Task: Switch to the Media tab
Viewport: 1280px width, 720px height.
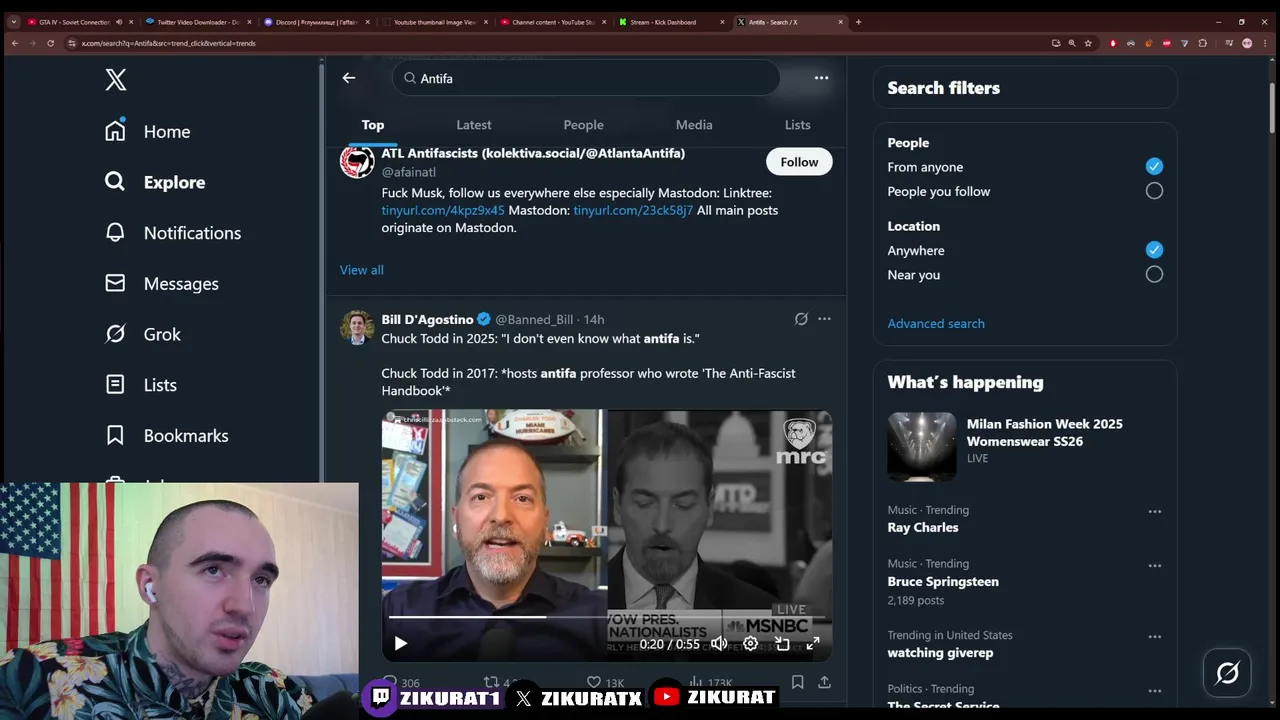Action: click(x=694, y=125)
